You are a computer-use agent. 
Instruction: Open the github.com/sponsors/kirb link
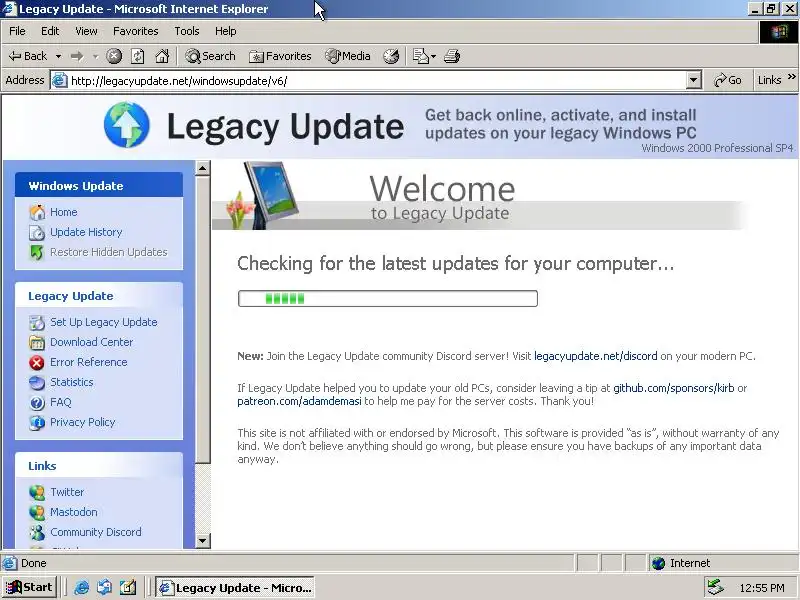pos(673,388)
